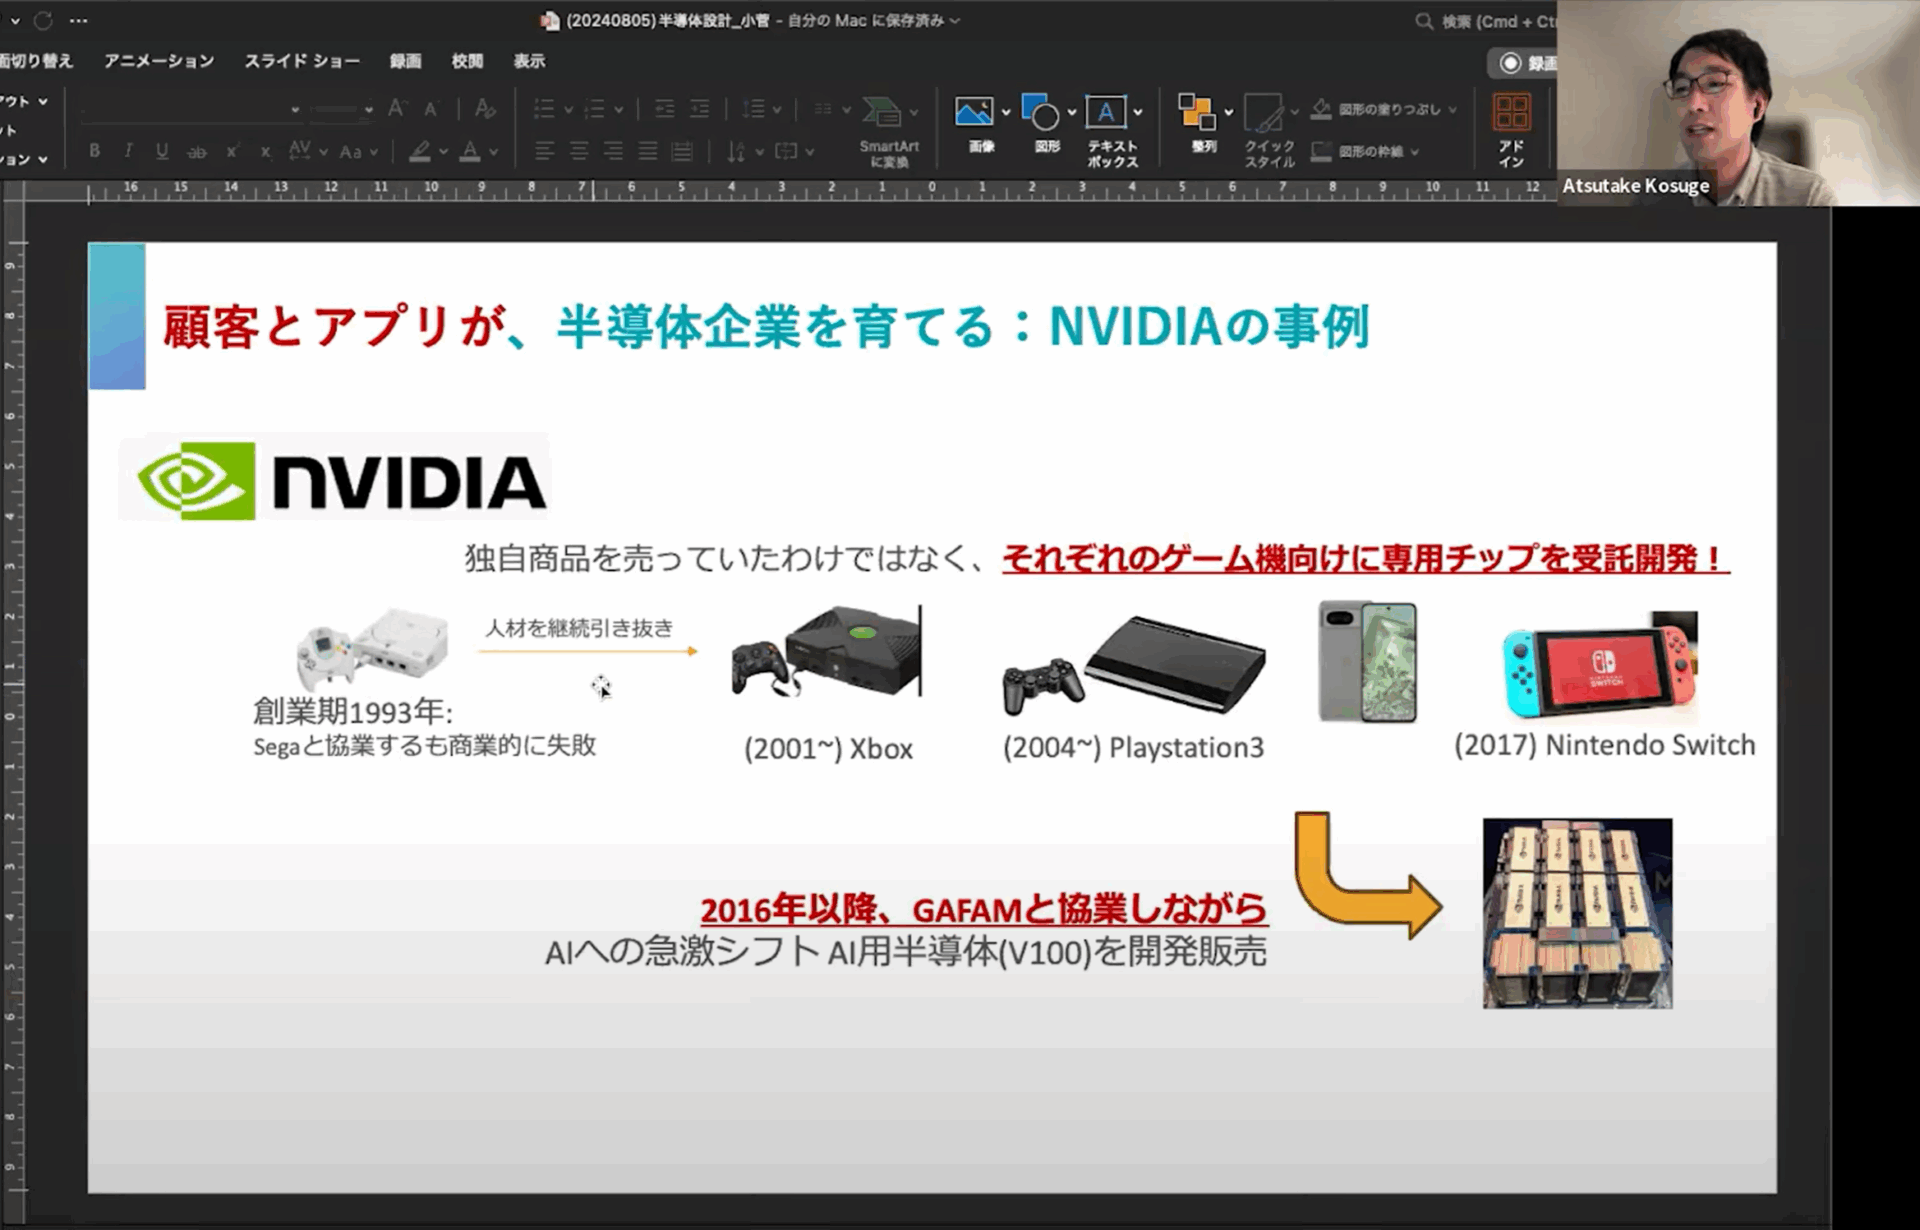The image size is (1920, 1230).
Task: Select the GPU server rack picture
Action: click(1577, 913)
